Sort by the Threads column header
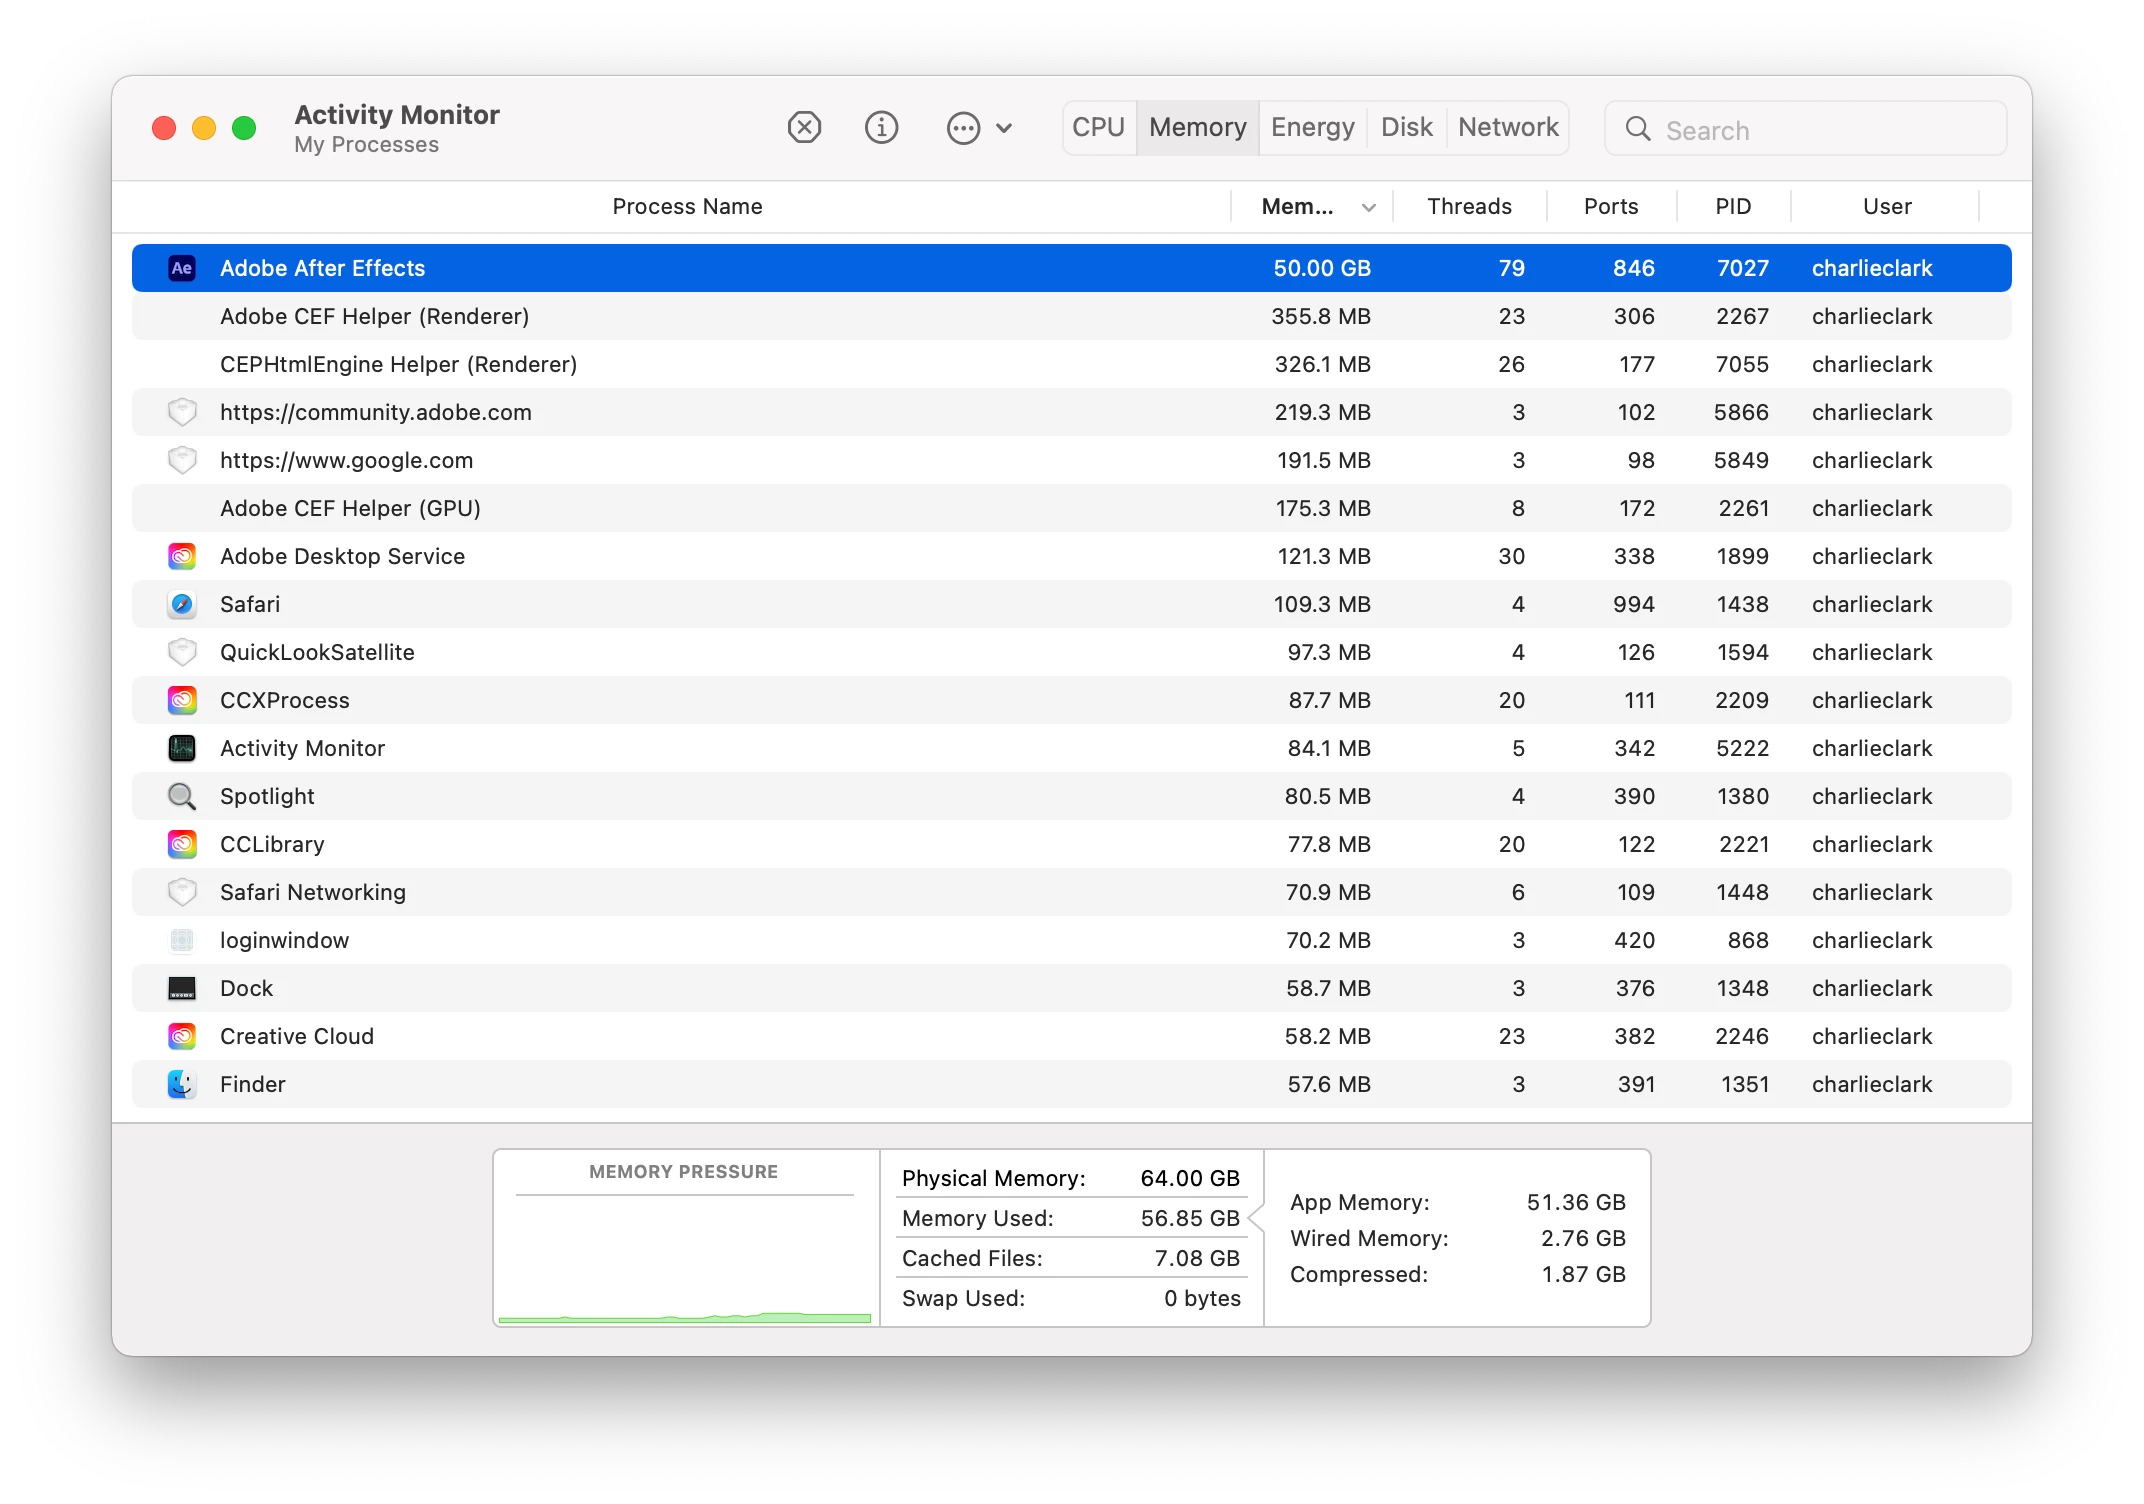2144x1504 pixels. [1468, 207]
